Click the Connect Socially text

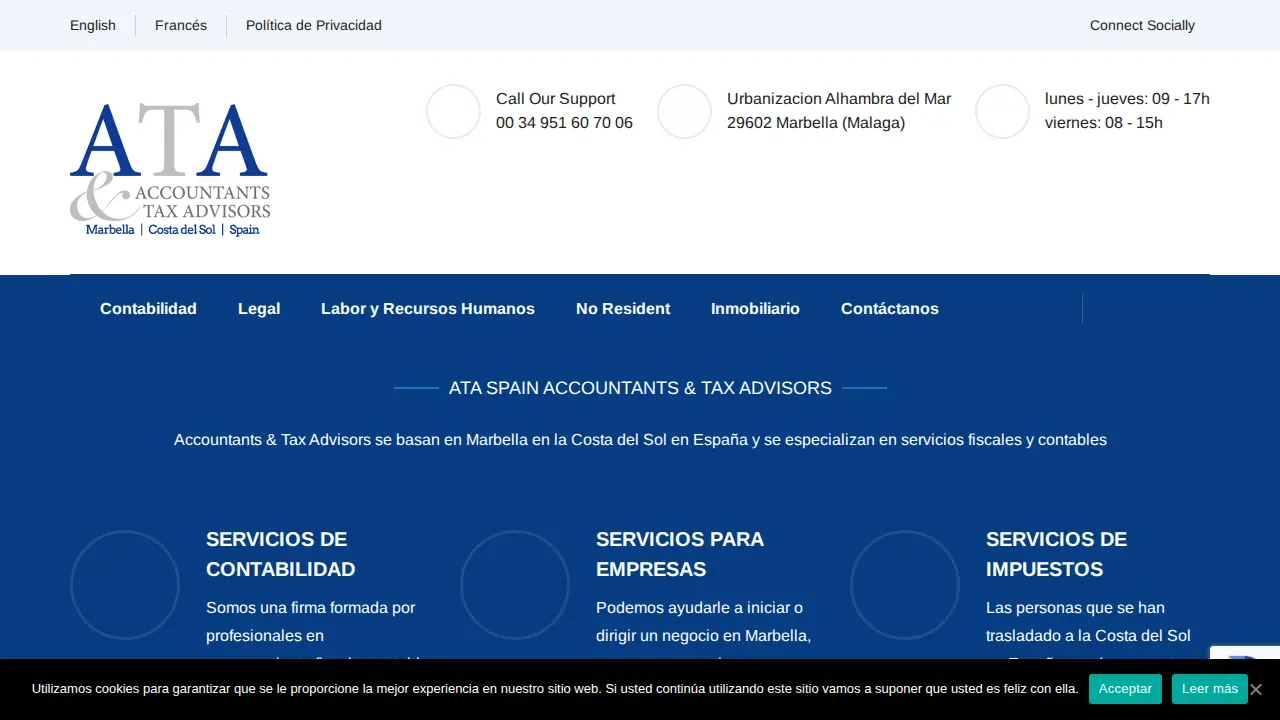pos(1142,25)
